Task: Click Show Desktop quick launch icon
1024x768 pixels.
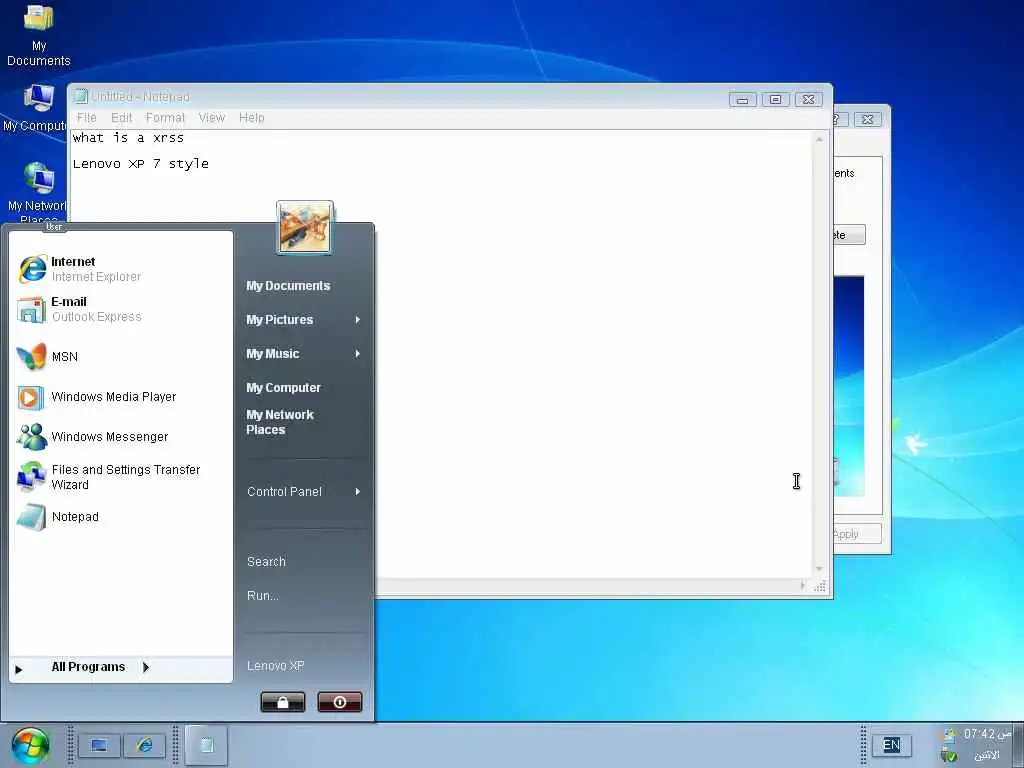Action: click(99, 745)
